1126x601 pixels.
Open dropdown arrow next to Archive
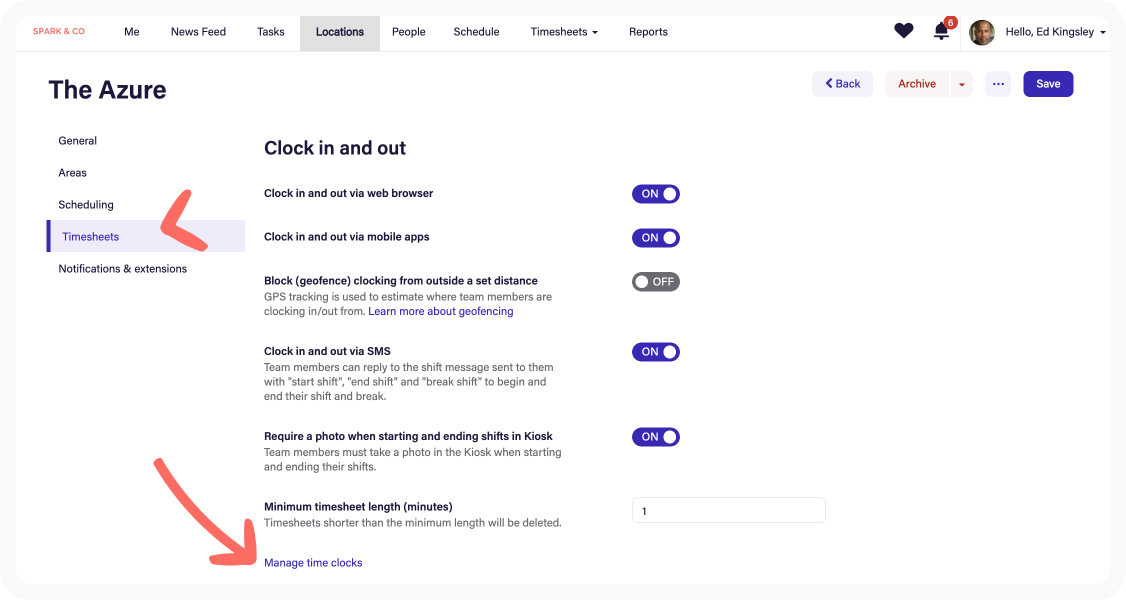point(961,84)
